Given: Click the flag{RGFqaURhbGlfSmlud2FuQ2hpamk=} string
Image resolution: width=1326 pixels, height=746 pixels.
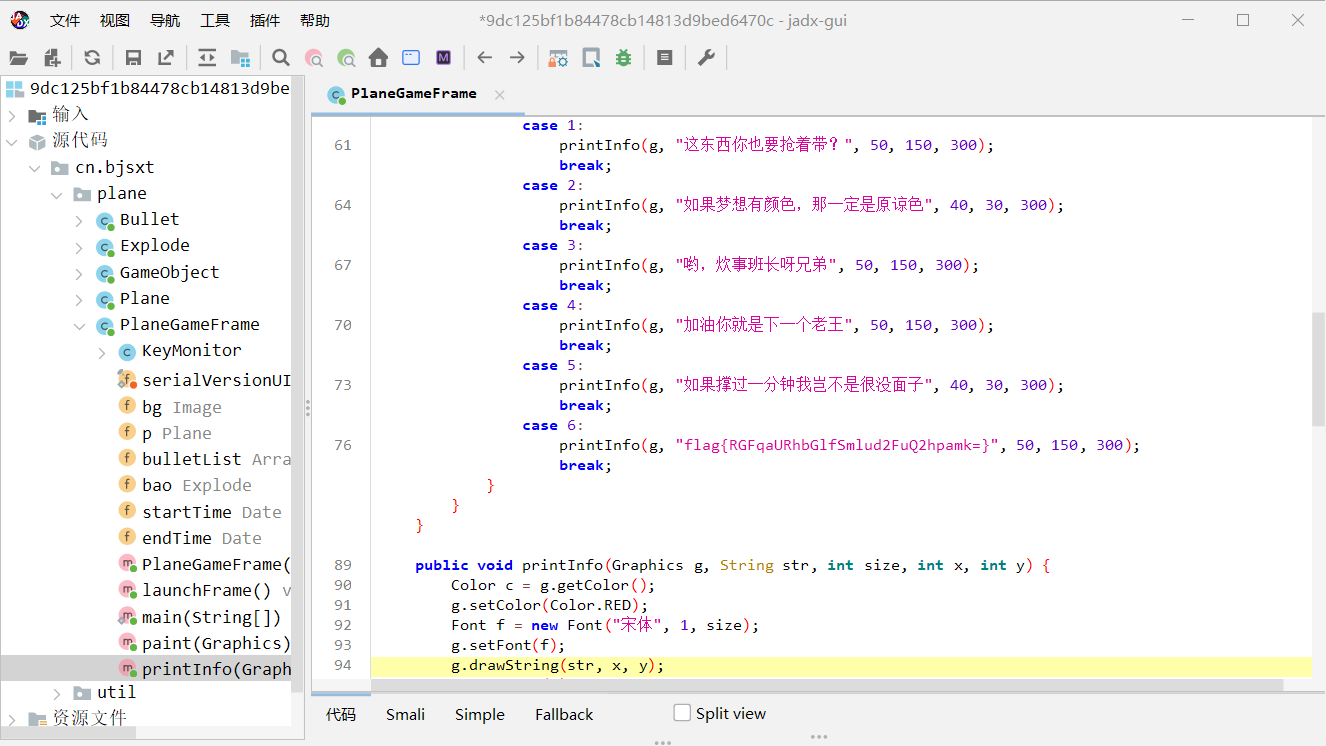Looking at the screenshot, I should (838, 445).
